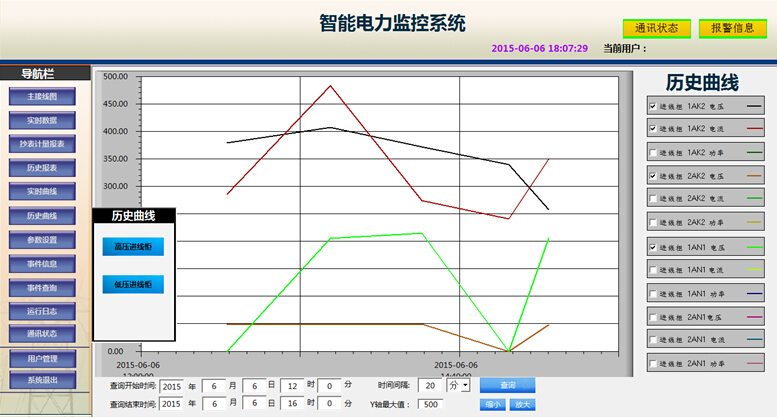Viewport: 777px width, 417px height.
Task: Open the 通讯状态 indicator at top right
Action: pos(657,28)
